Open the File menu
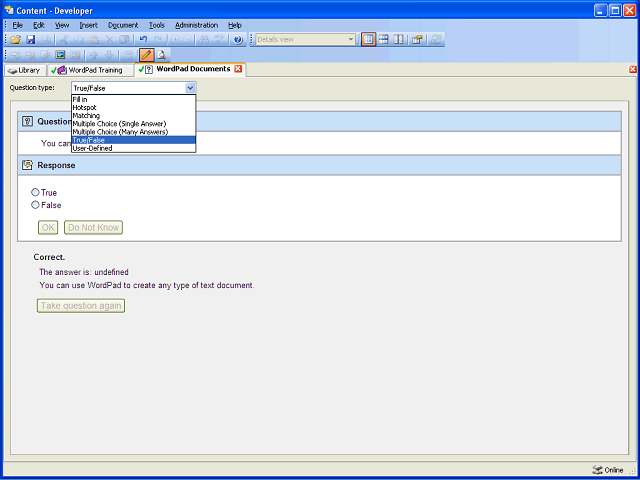The height and width of the screenshot is (480, 640). coord(18,25)
